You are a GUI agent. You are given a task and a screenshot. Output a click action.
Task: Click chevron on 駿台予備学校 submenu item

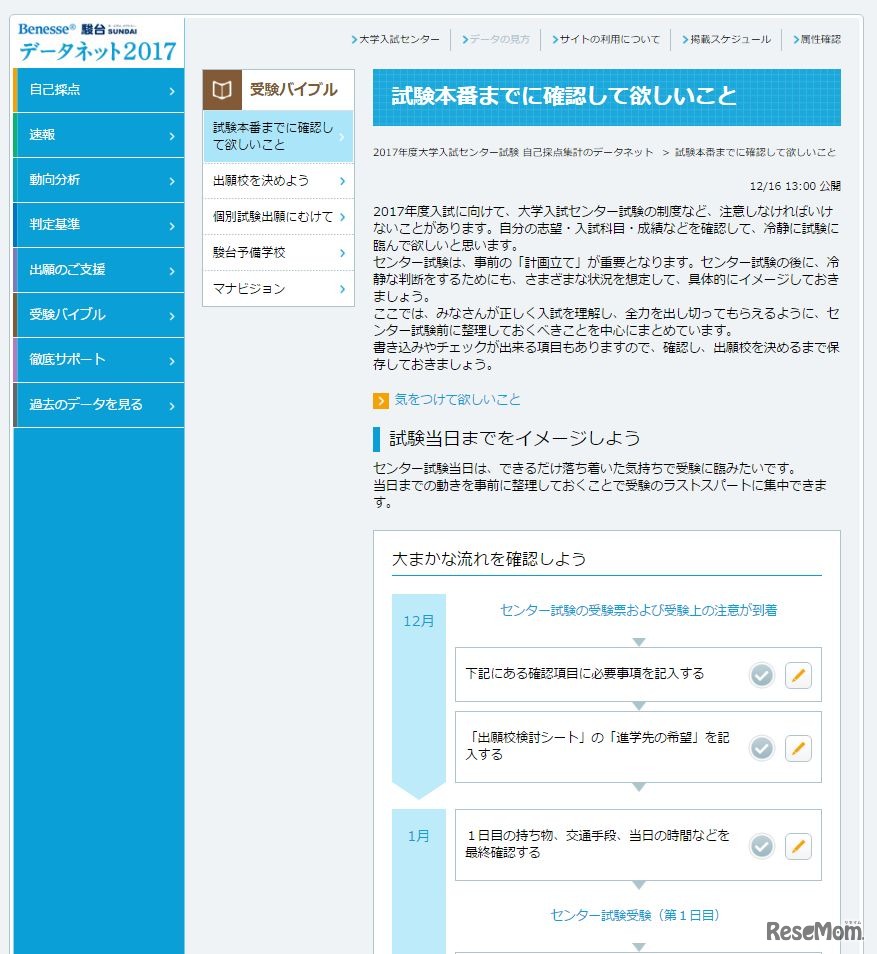tap(342, 253)
